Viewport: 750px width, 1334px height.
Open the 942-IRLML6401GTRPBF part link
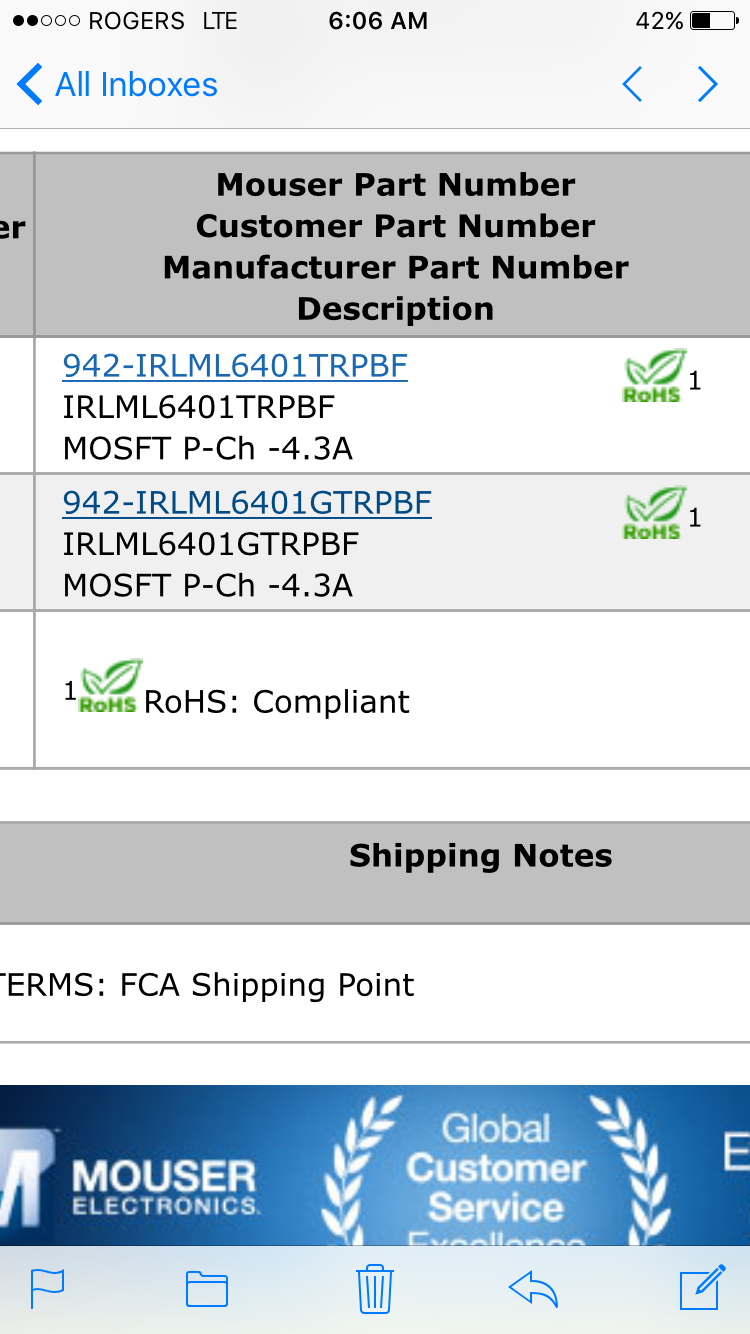click(x=247, y=502)
